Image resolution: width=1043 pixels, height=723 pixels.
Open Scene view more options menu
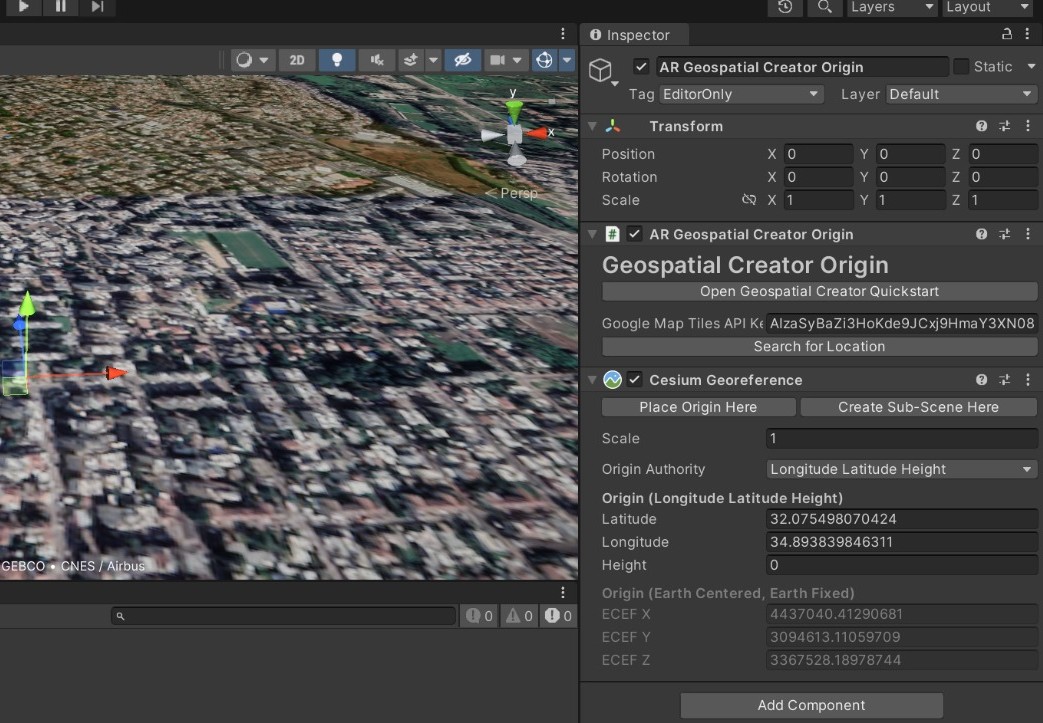pos(563,34)
